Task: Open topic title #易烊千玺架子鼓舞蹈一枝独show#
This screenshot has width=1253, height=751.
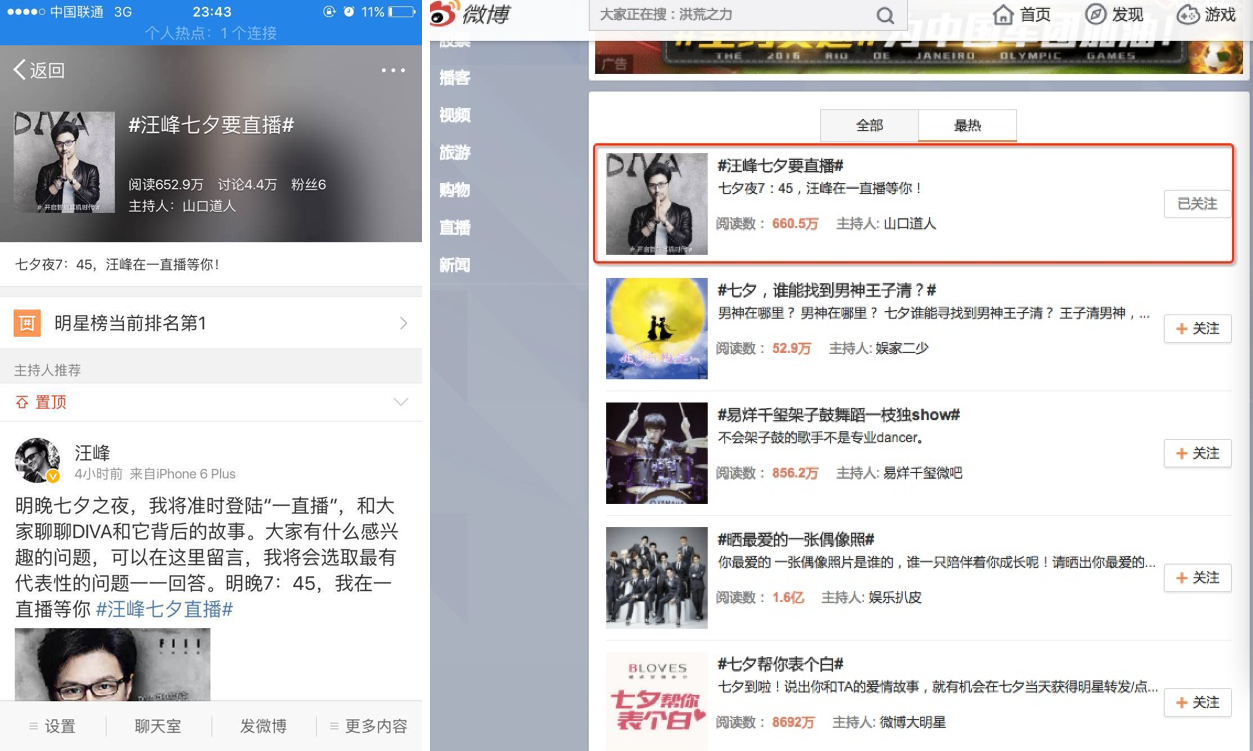Action: (x=839, y=415)
